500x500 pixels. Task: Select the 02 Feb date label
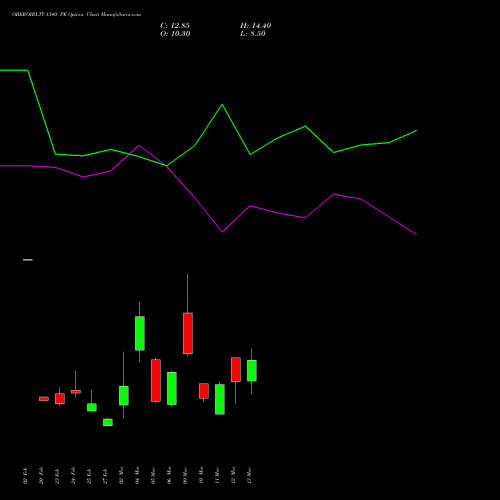(25, 476)
